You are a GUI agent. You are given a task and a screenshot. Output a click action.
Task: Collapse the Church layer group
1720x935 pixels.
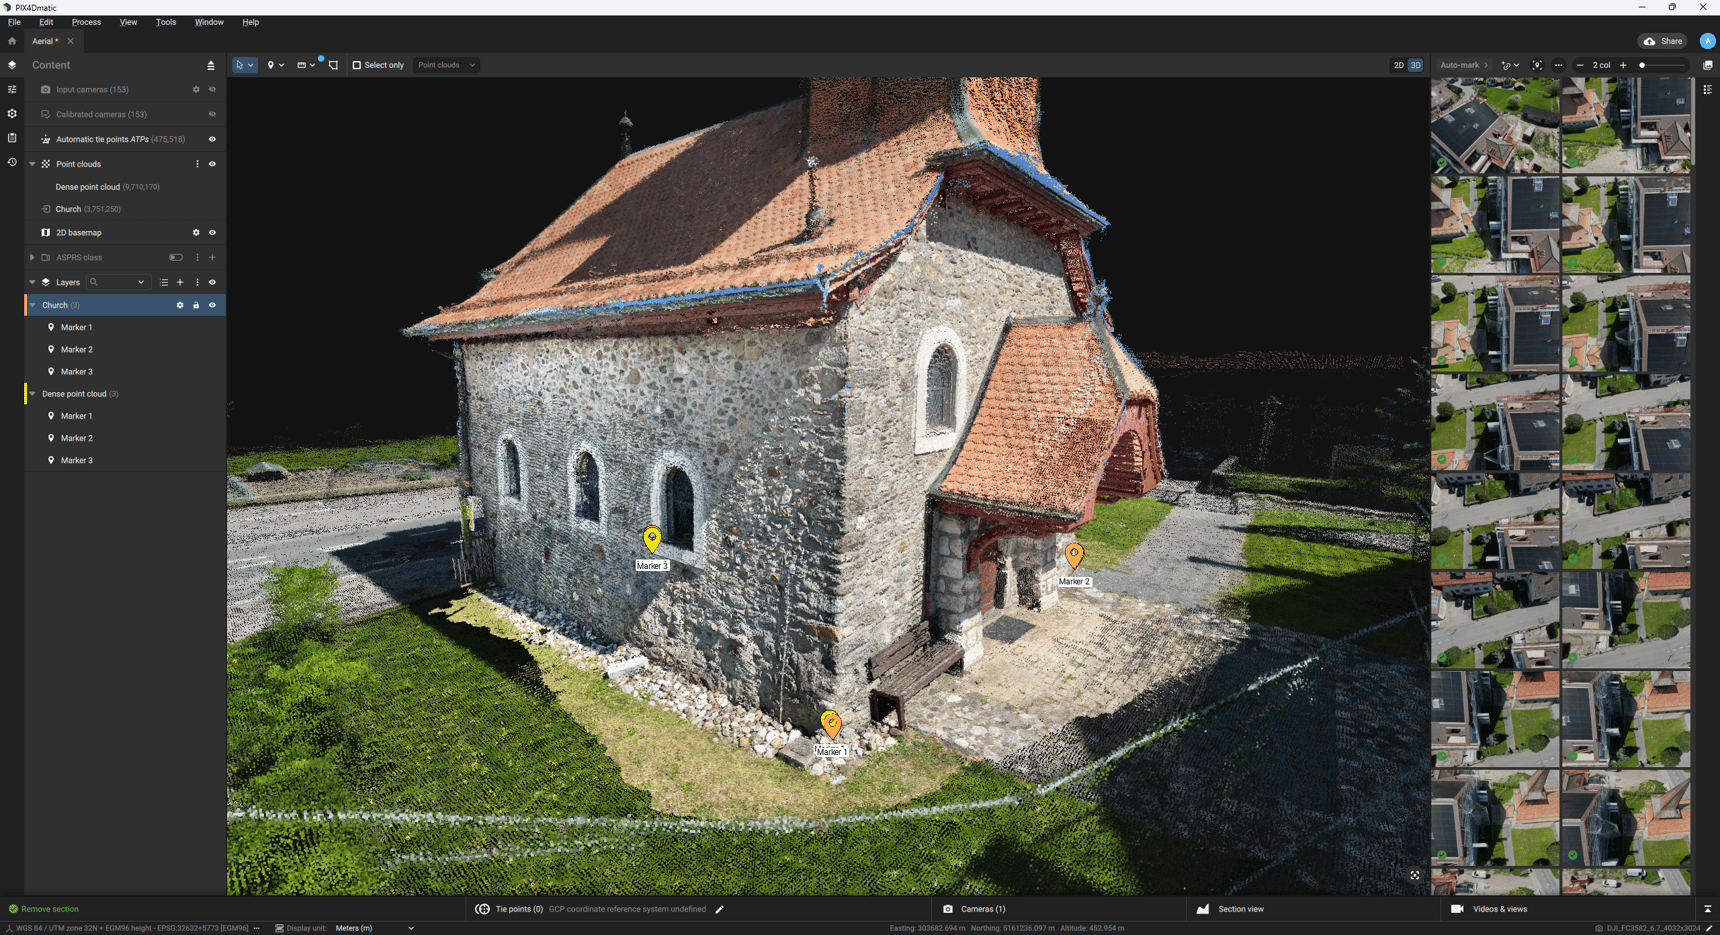pos(33,305)
